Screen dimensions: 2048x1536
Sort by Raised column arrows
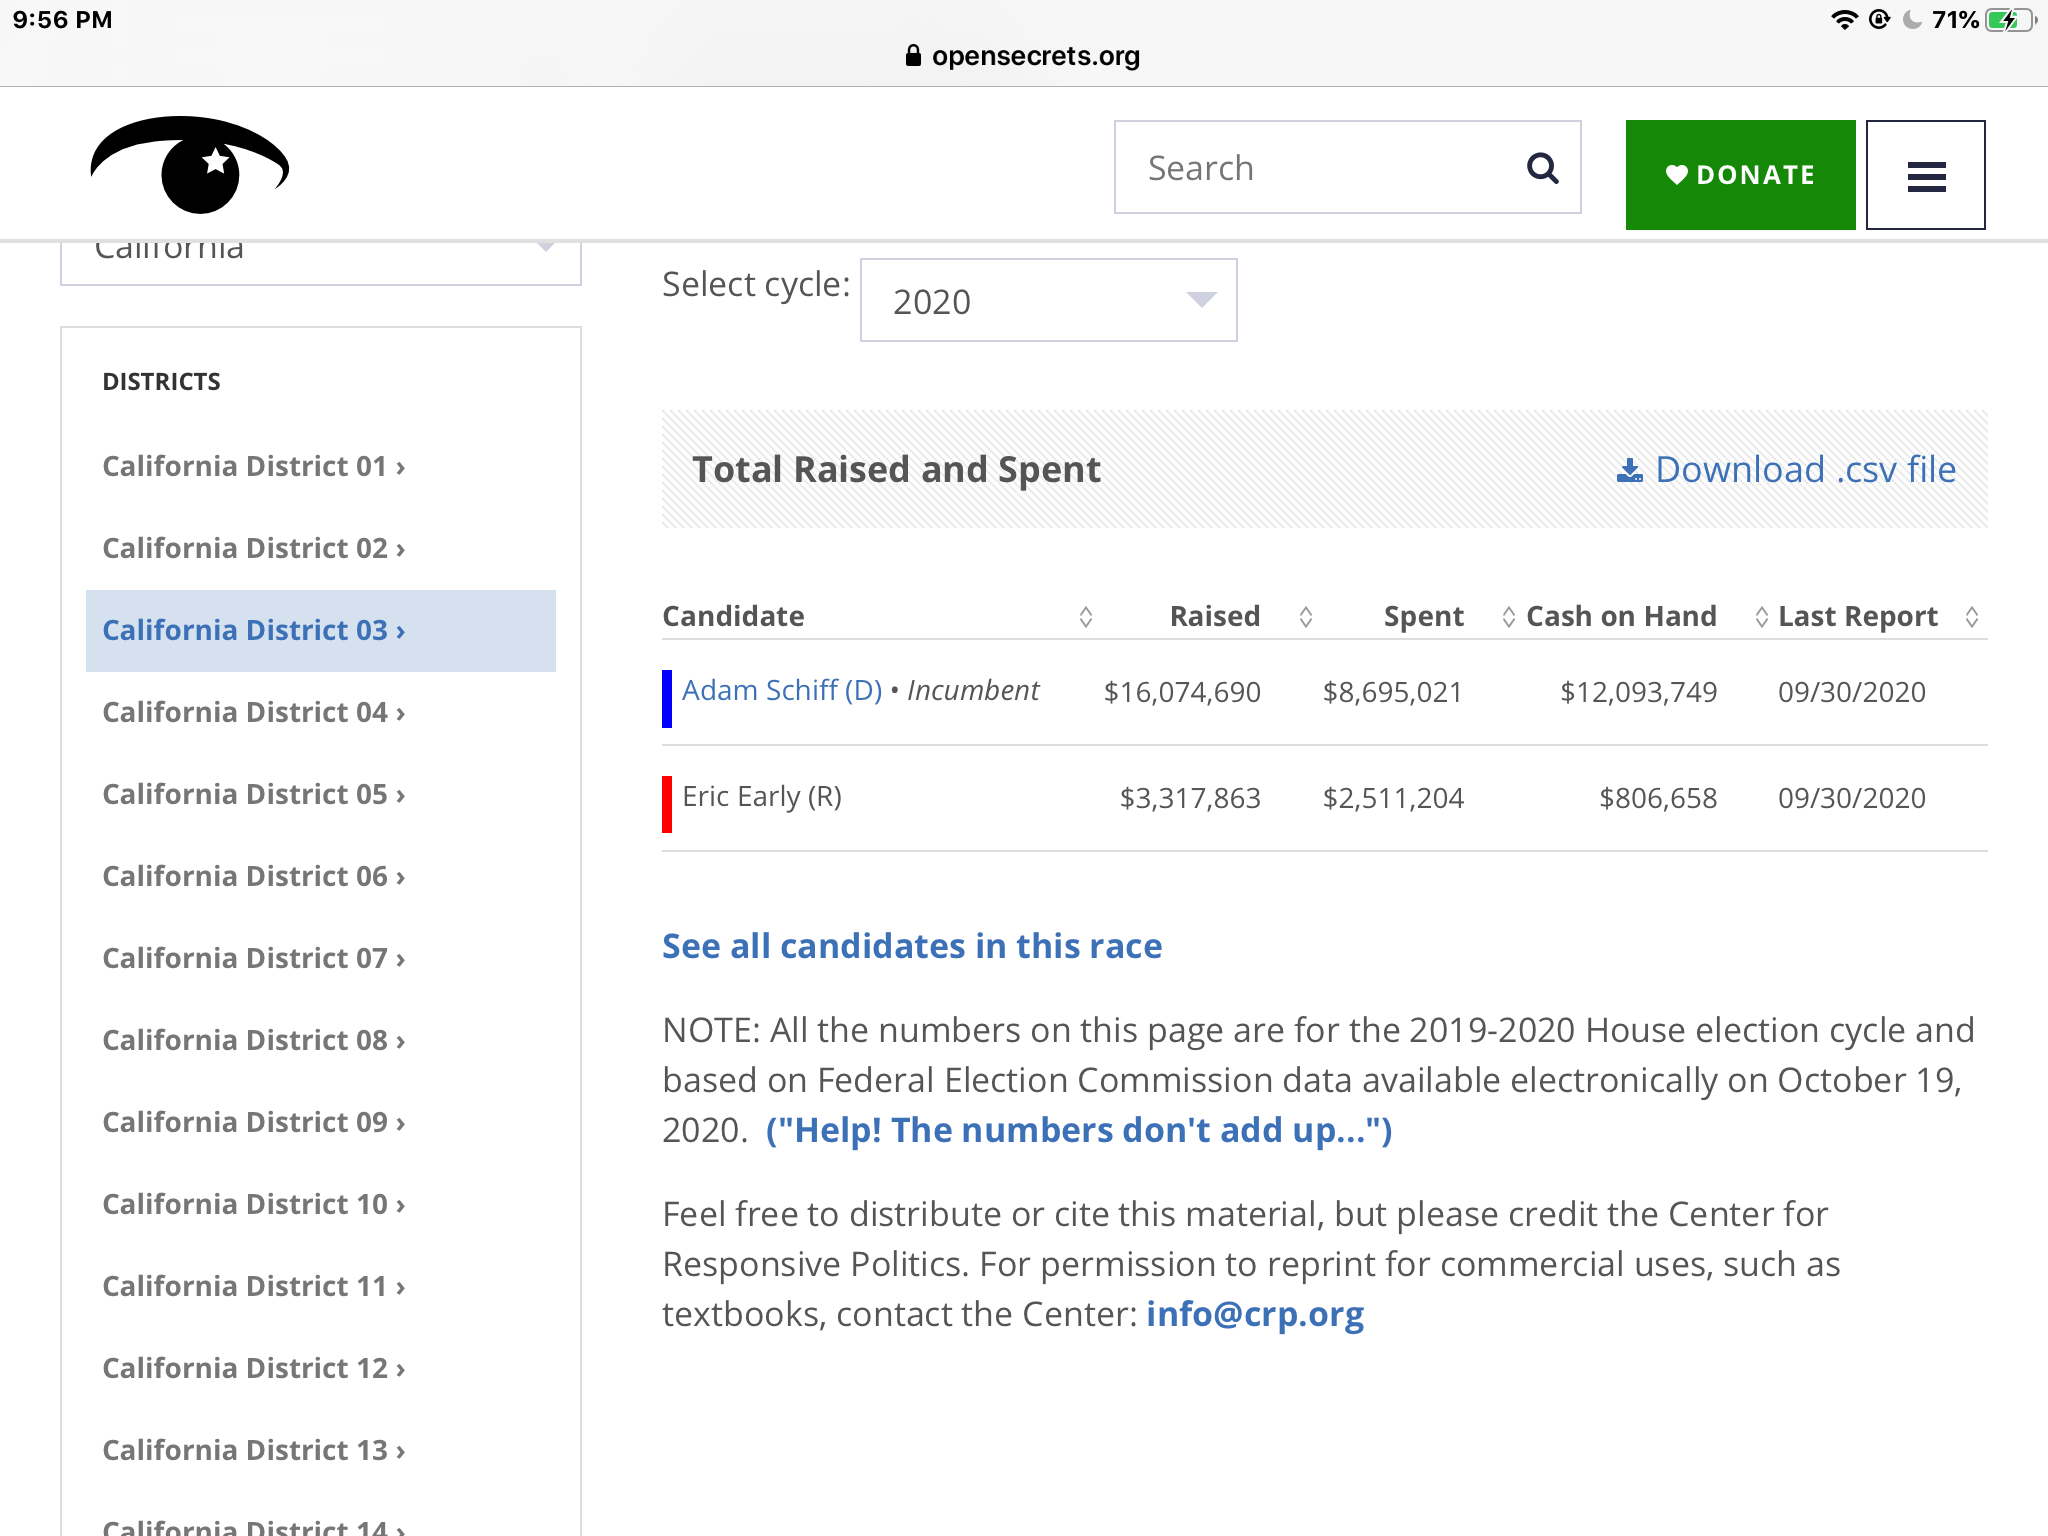pyautogui.click(x=1305, y=617)
